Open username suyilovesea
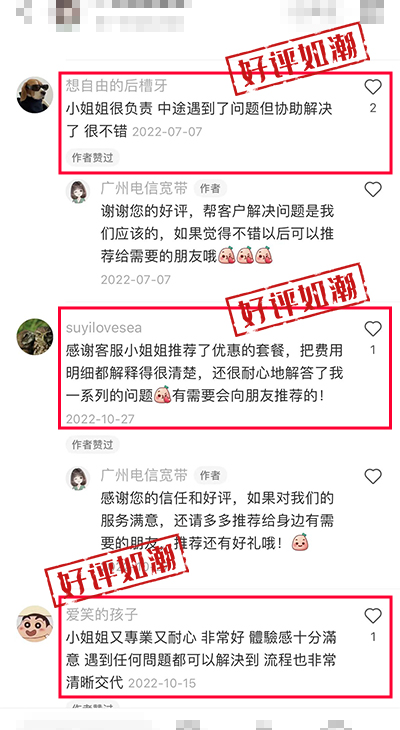 coord(104,328)
